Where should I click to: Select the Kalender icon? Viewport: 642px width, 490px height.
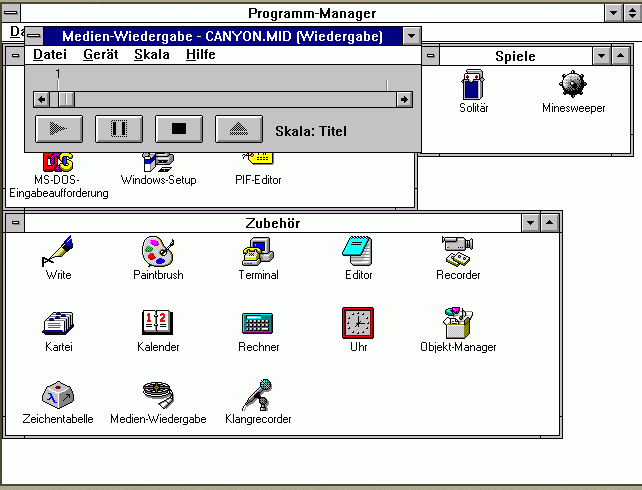158,323
